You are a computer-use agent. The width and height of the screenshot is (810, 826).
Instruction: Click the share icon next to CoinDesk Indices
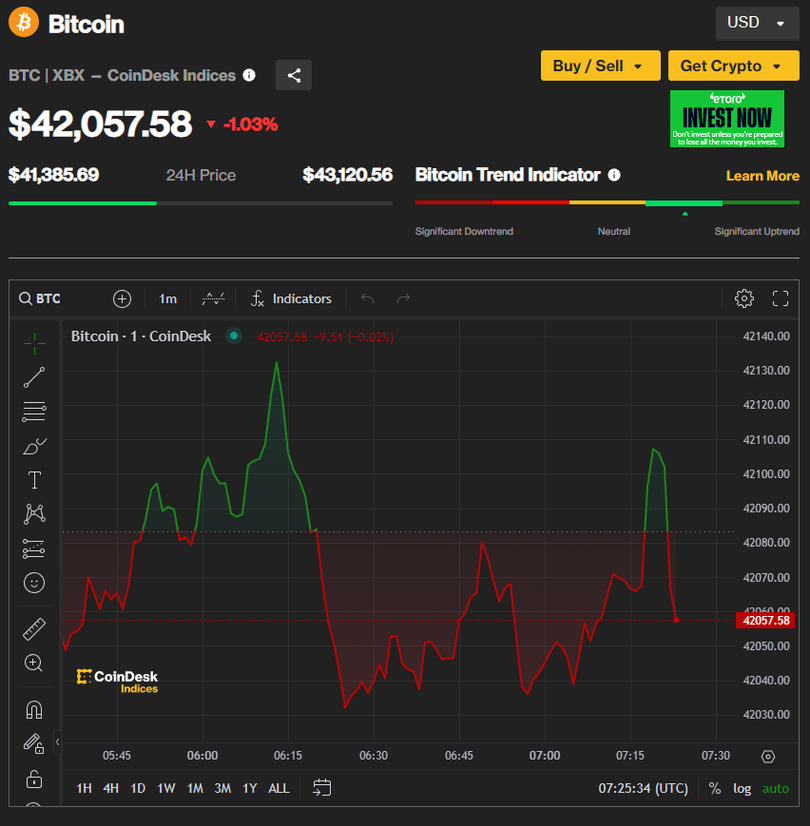coord(294,75)
